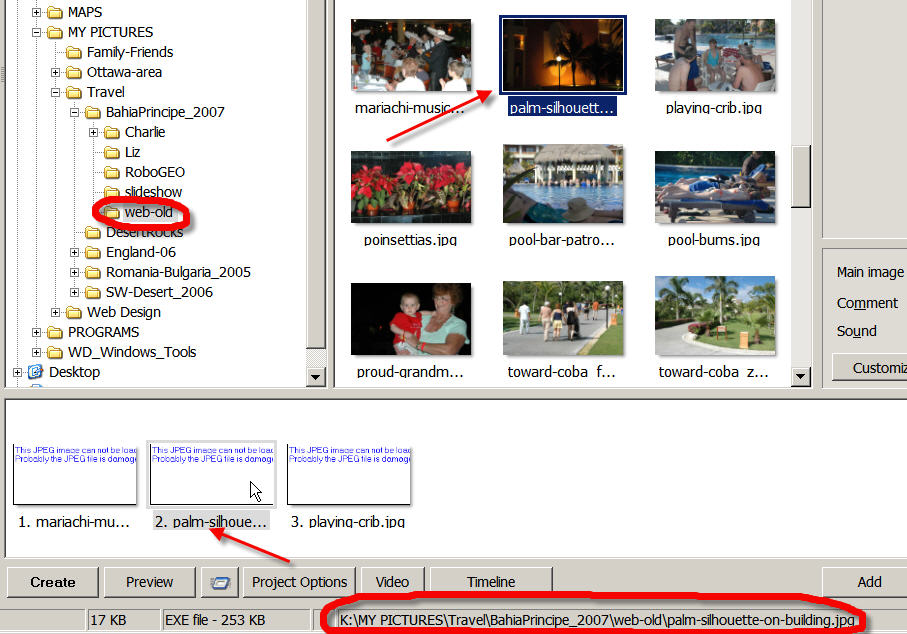The width and height of the screenshot is (907, 634).
Task: Collapse the BahiaPrincipe_2007 folder
Action: click(75, 112)
